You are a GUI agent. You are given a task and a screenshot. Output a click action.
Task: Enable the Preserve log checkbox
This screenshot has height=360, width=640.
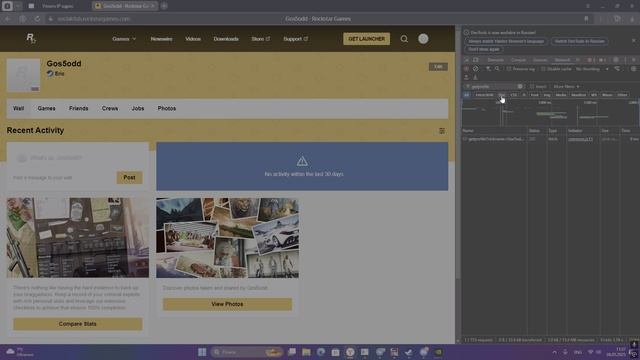tap(509, 69)
